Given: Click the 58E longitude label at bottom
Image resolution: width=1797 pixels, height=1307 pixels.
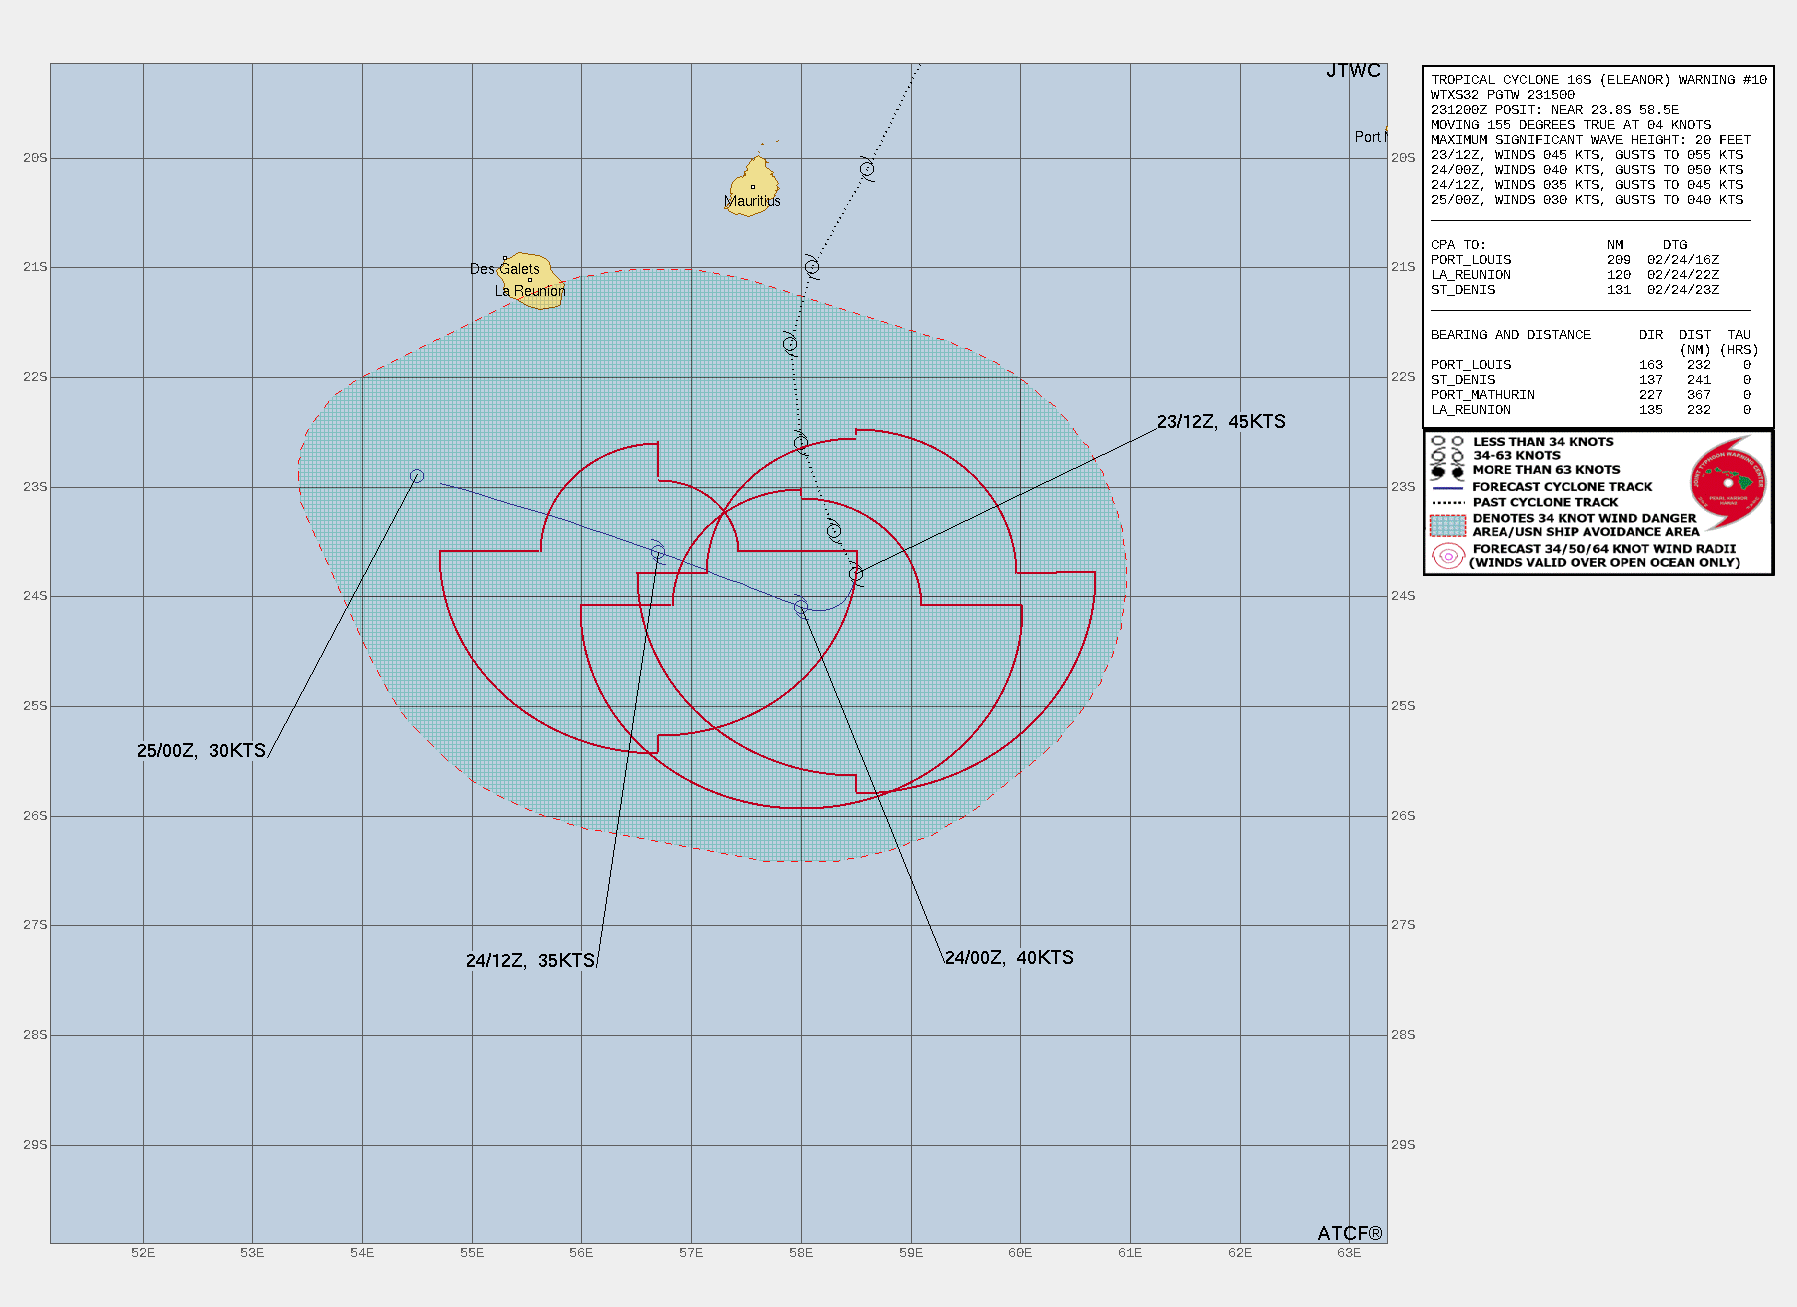Looking at the screenshot, I should point(800,1253).
